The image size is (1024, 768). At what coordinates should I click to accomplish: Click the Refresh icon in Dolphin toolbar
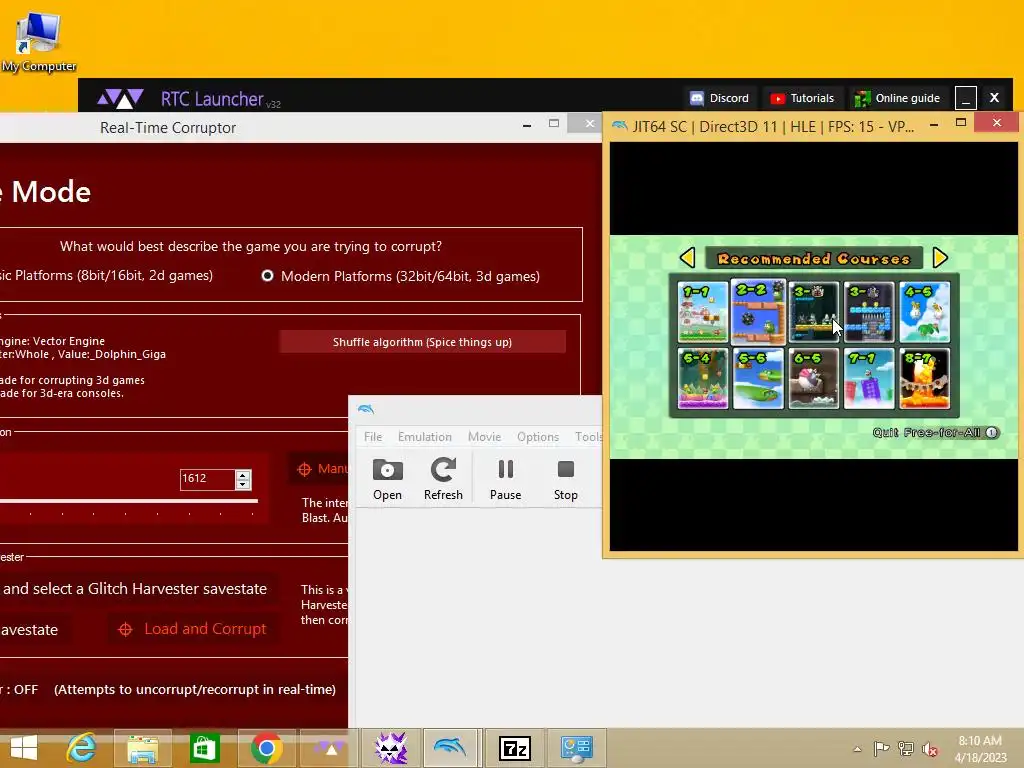click(x=443, y=479)
